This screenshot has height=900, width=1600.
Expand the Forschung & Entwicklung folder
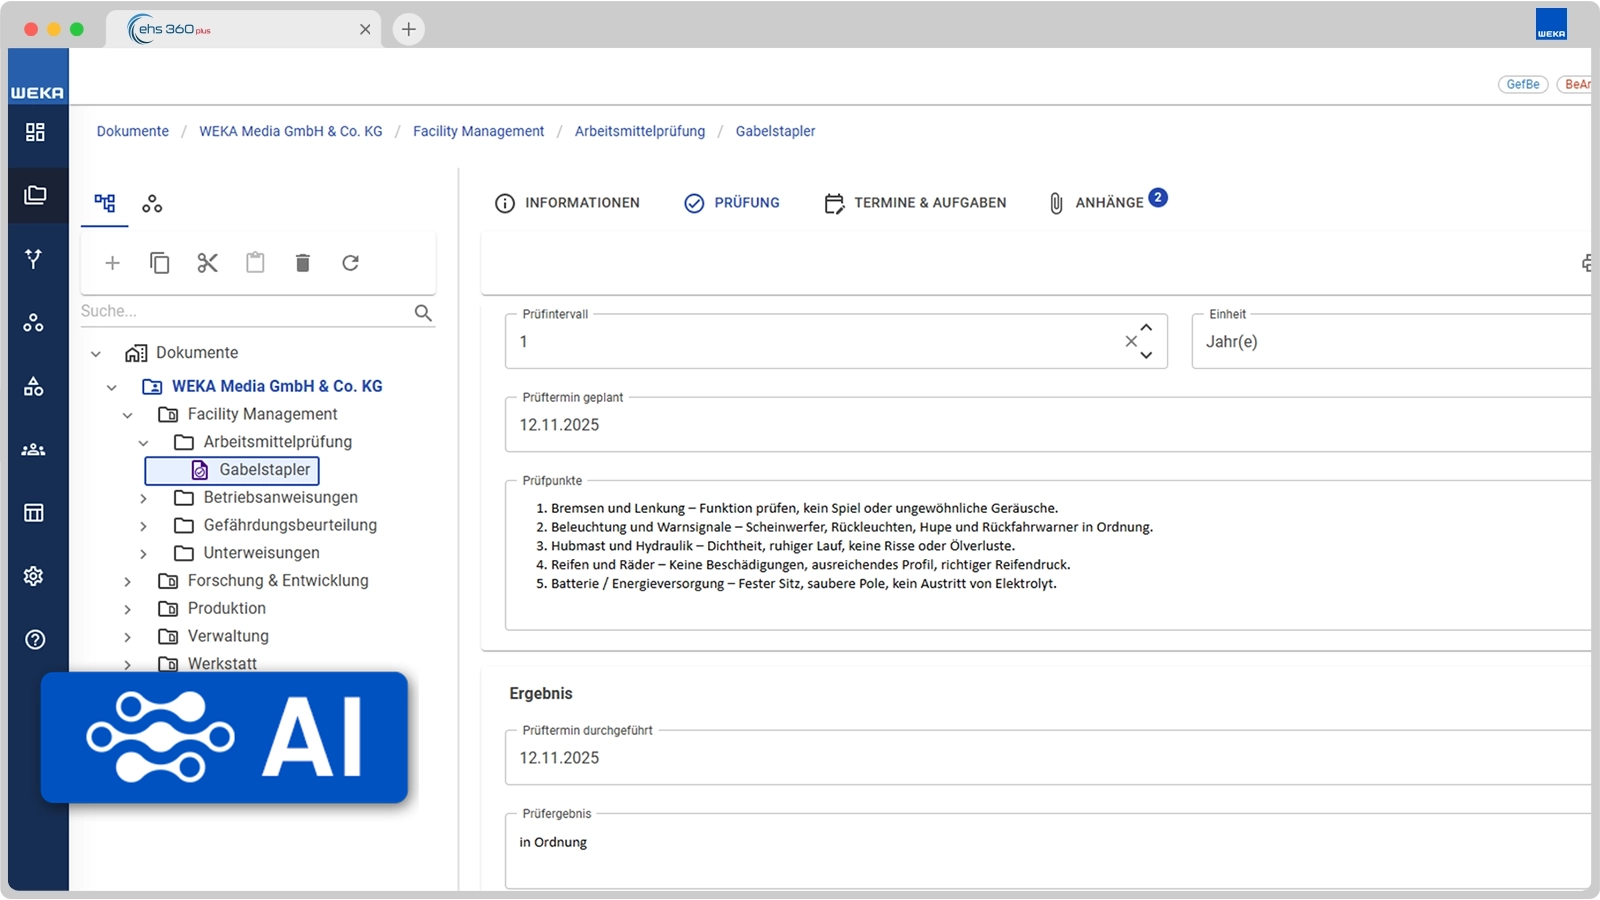pyautogui.click(x=128, y=582)
